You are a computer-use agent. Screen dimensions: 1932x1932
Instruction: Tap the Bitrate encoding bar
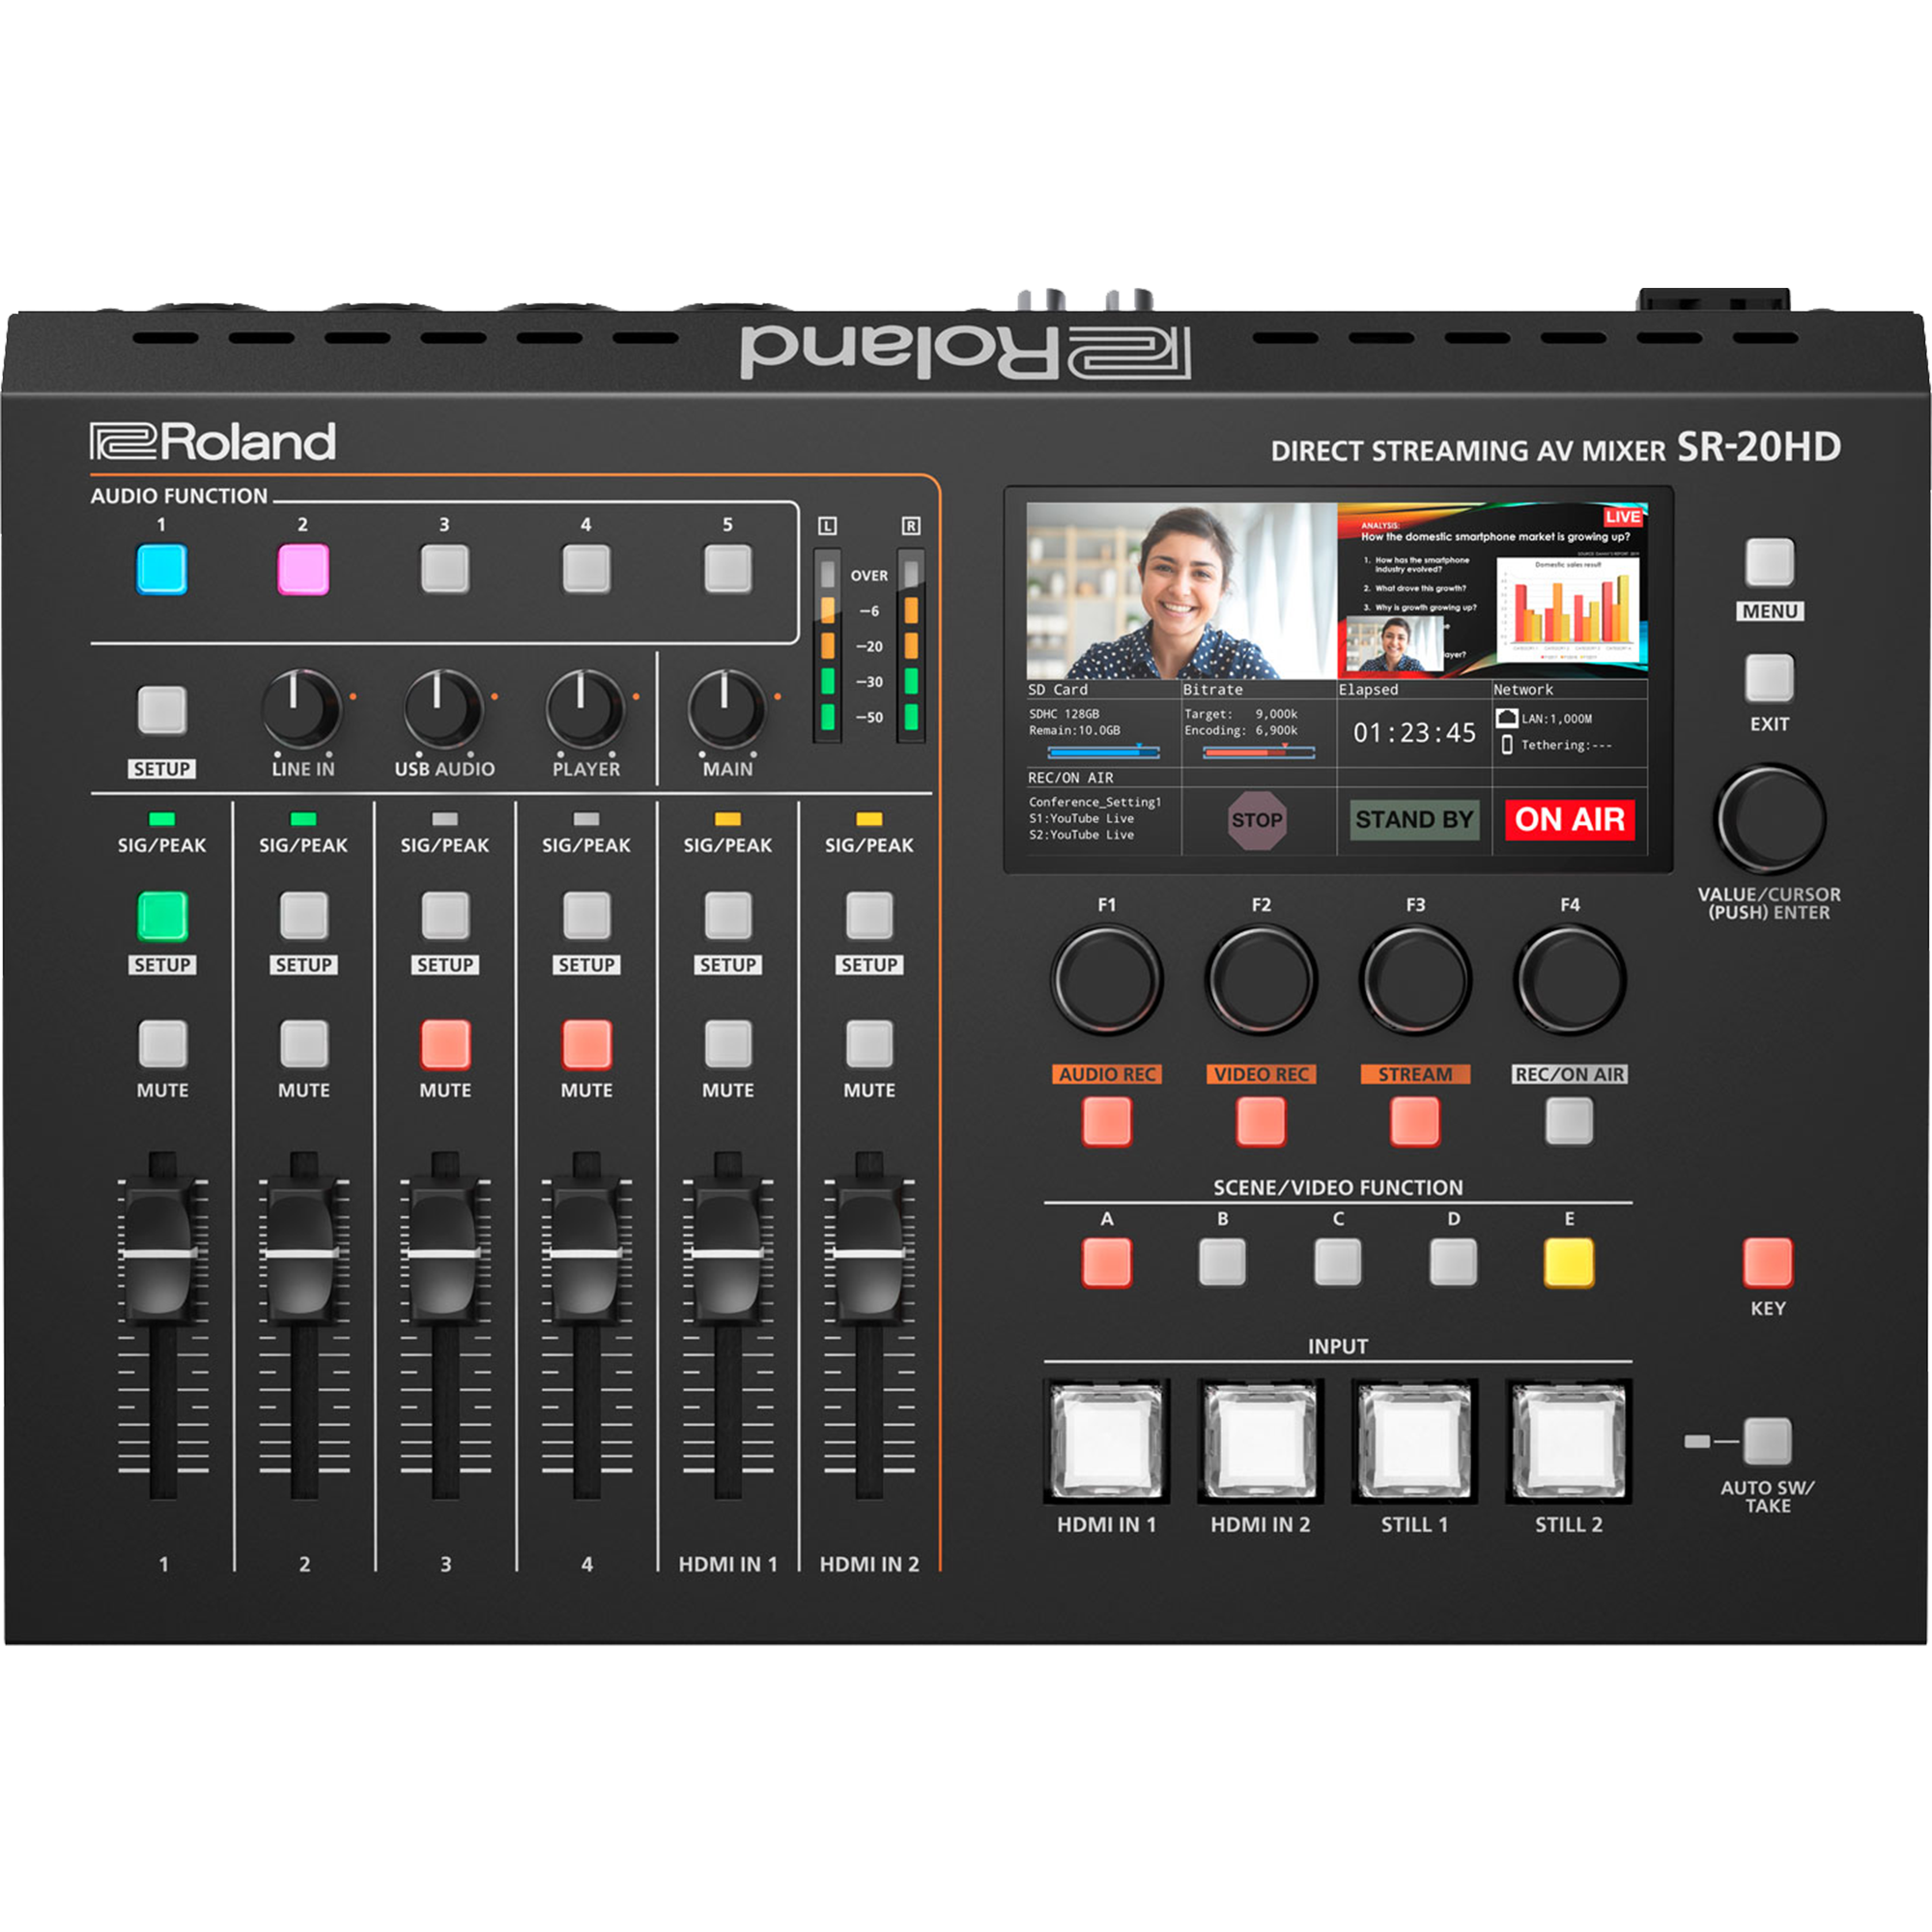(1258, 751)
